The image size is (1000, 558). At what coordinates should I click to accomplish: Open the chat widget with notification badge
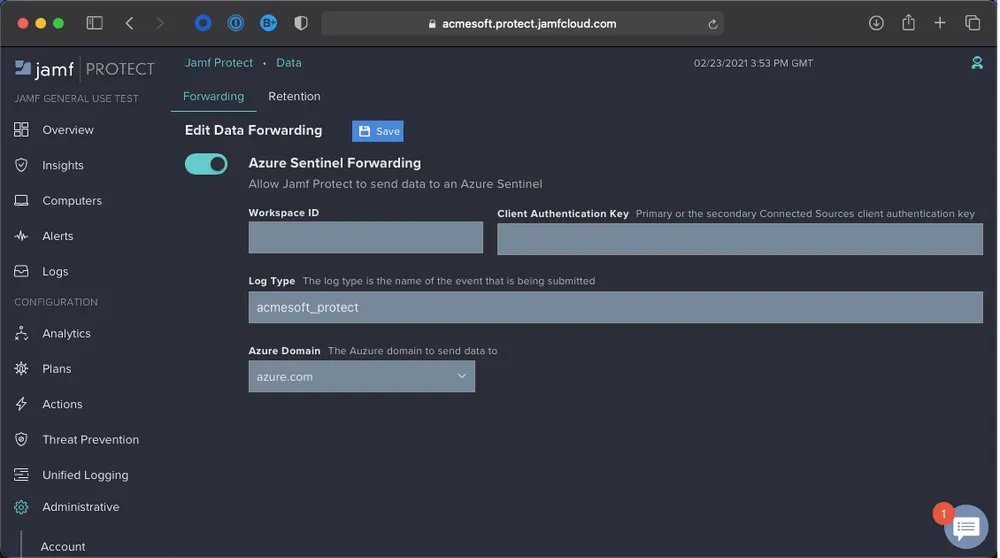(966, 527)
